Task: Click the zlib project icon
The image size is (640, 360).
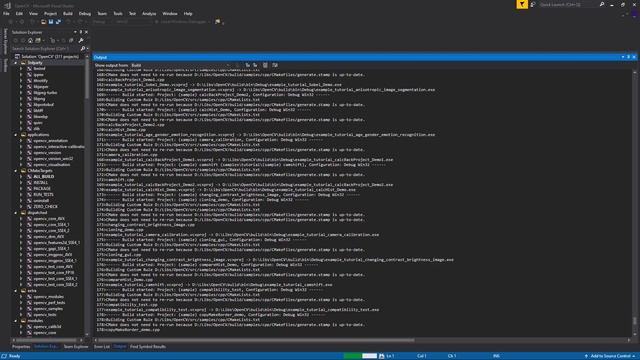Action: (29, 129)
